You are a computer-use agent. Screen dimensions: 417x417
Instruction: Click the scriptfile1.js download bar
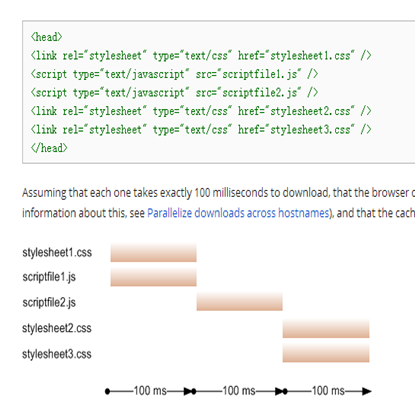153,277
